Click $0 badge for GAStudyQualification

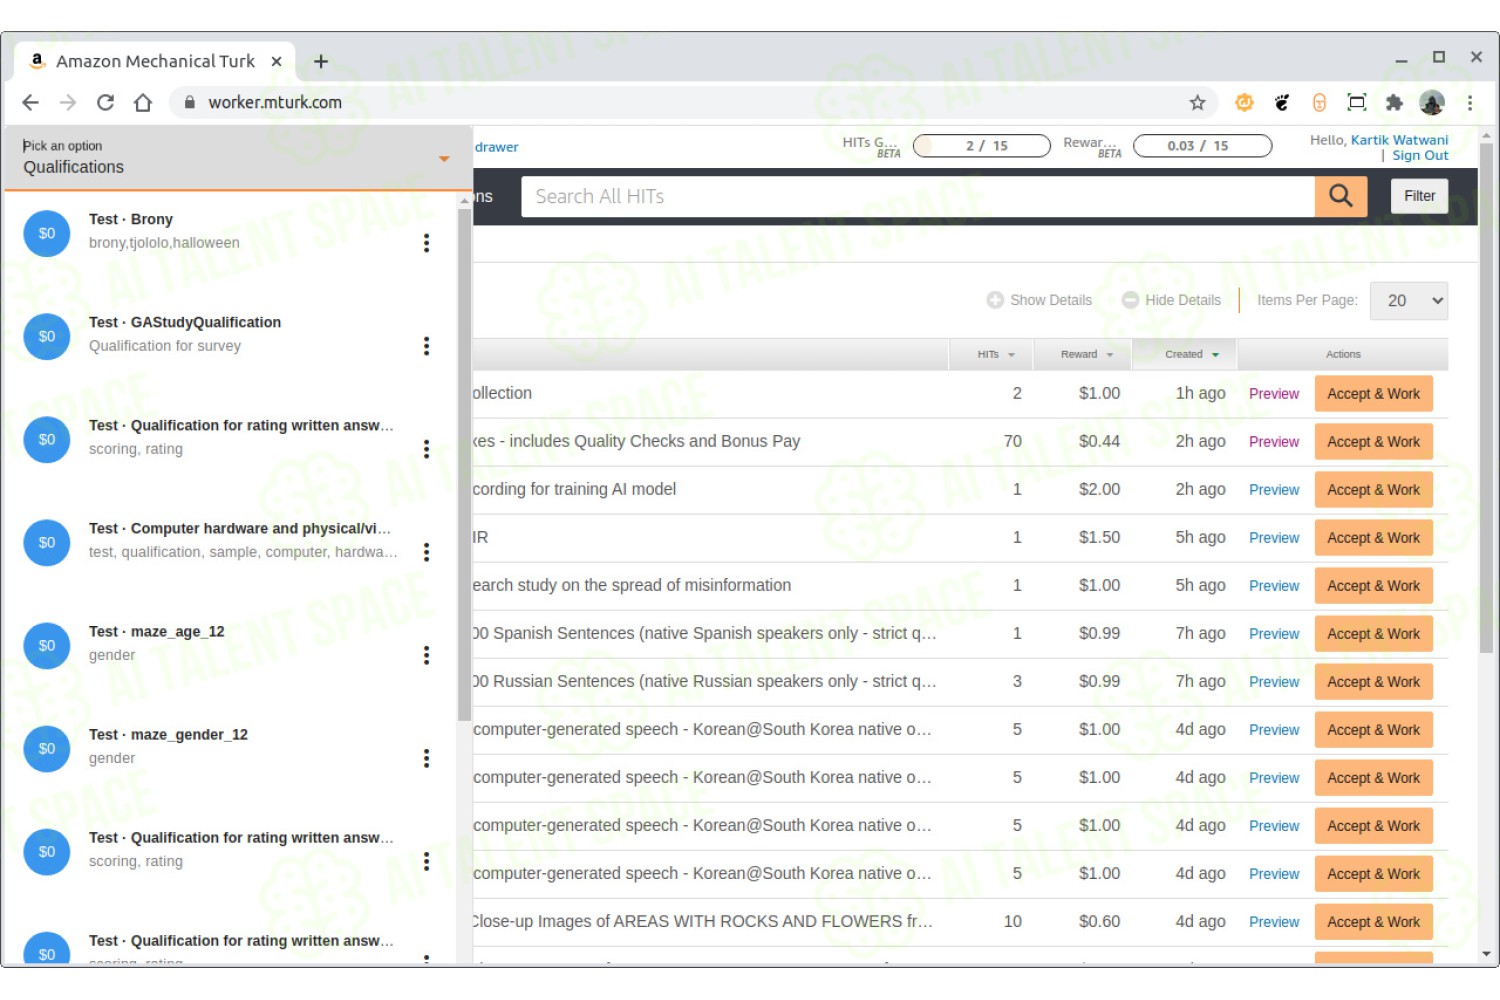point(47,336)
